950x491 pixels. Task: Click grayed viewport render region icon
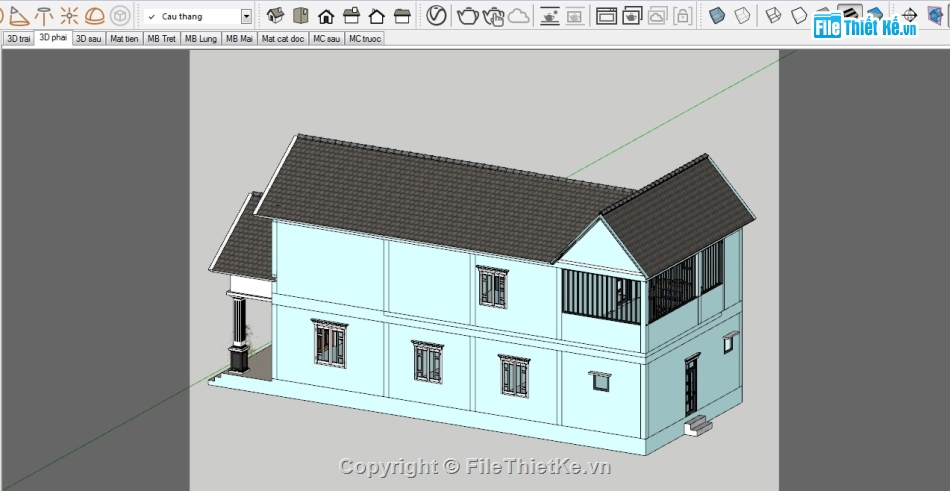click(575, 16)
